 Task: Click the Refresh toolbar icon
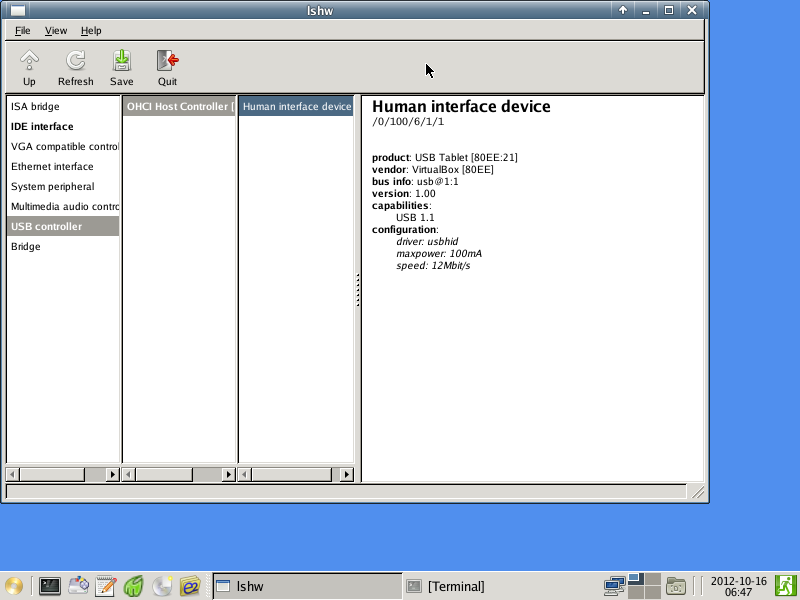76,67
